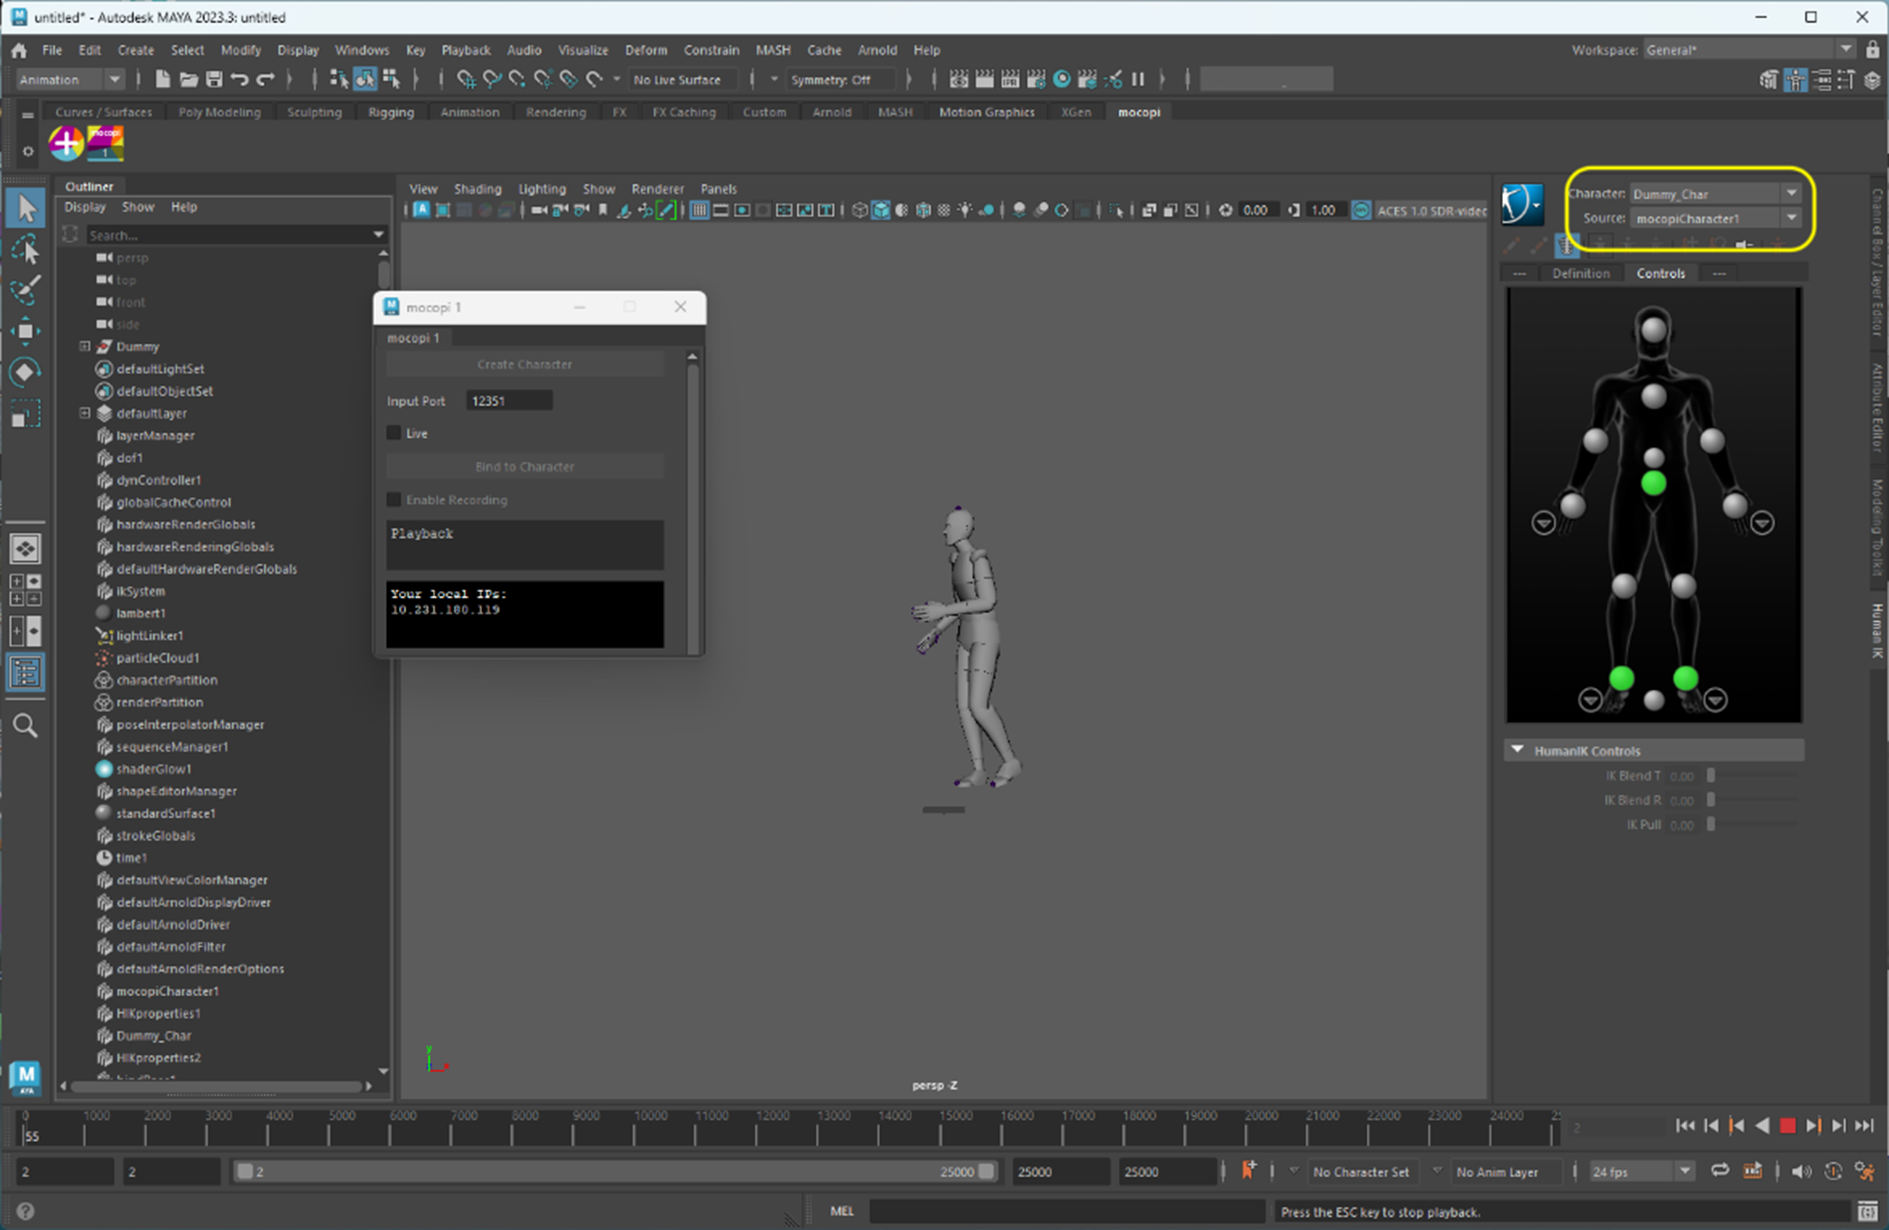Click the IK Blend T slider

pyautogui.click(x=1711, y=776)
